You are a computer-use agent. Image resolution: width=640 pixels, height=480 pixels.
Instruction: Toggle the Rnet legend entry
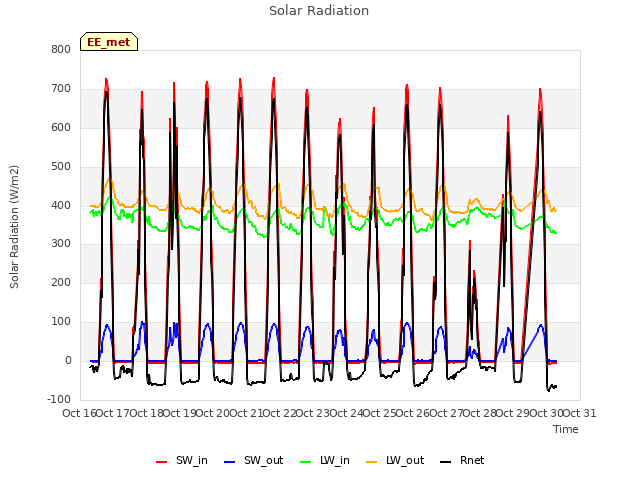(462, 460)
